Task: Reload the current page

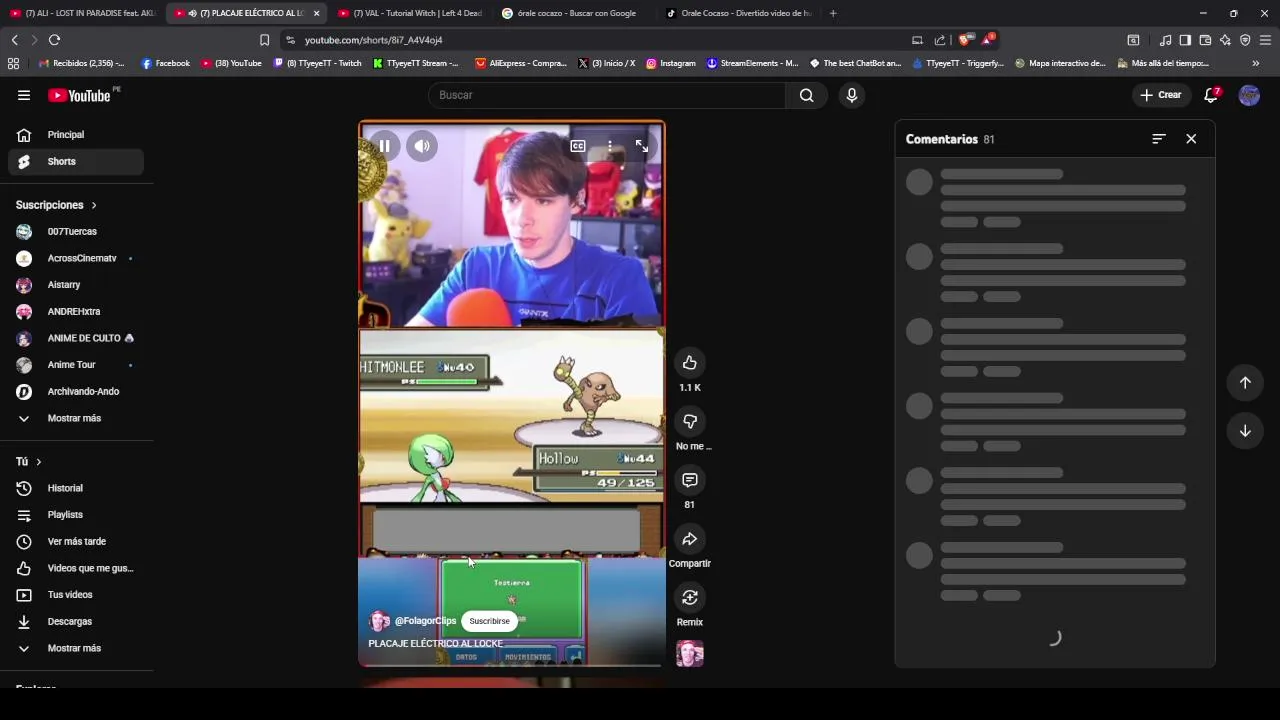Action: 54,40
